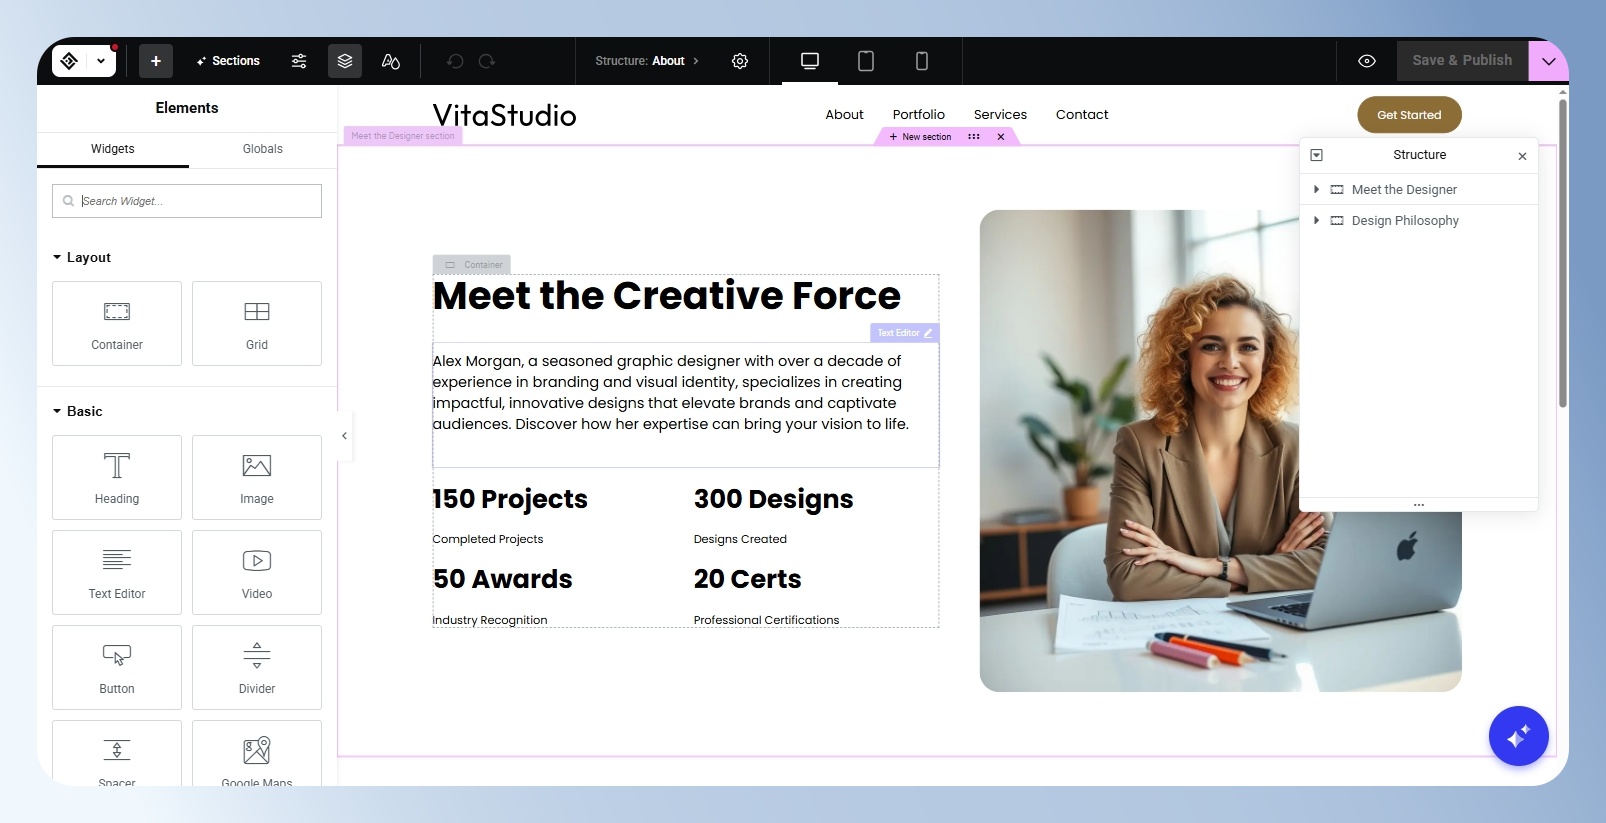Viewport: 1606px width, 823px height.
Task: Click the plus add element icon
Action: tap(156, 61)
